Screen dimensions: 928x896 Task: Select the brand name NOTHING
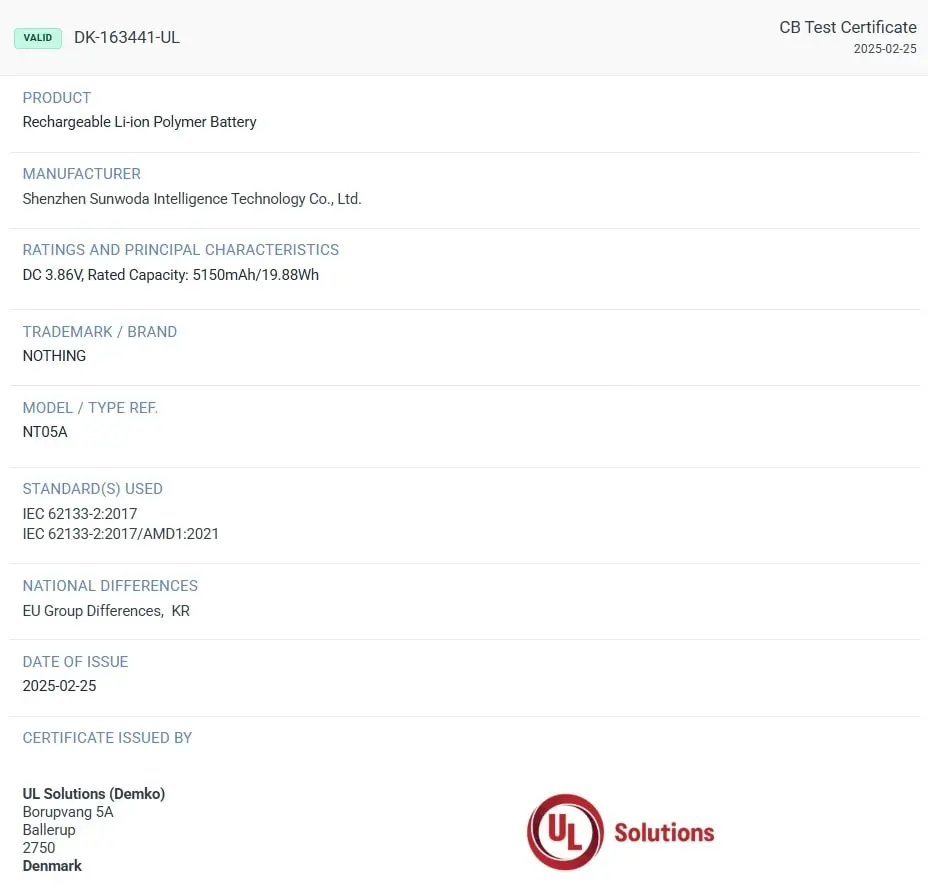[54, 356]
